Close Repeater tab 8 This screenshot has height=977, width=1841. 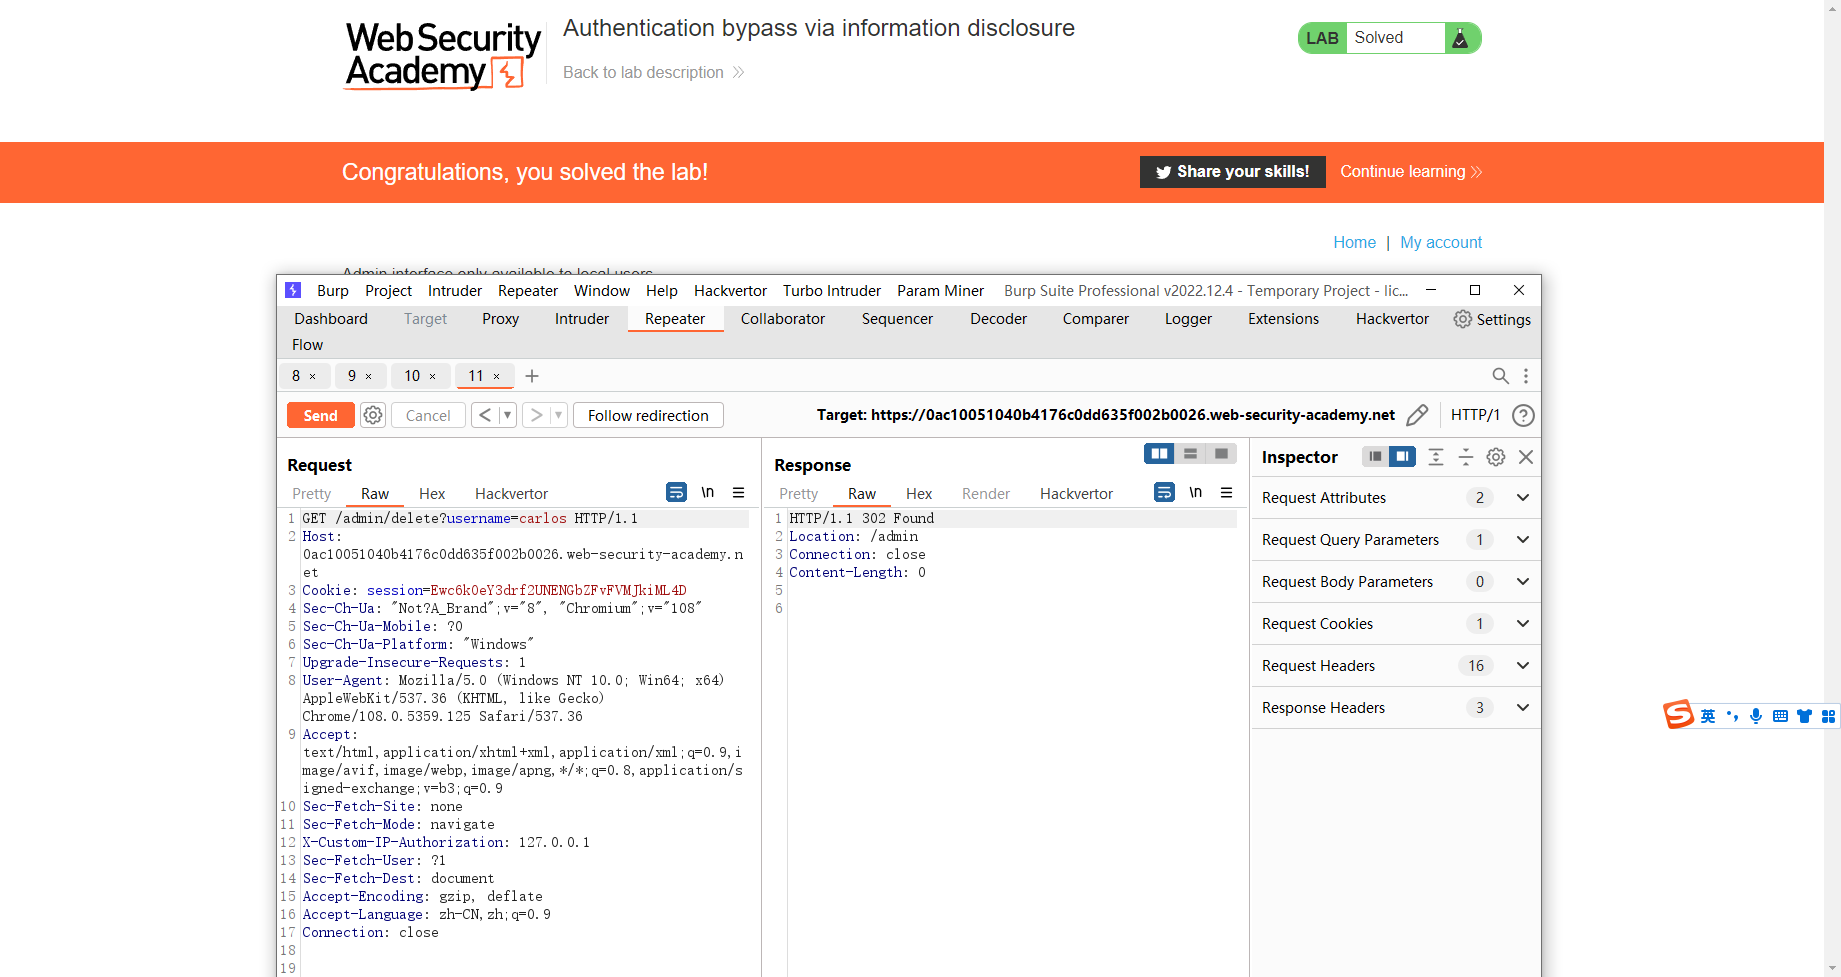(313, 377)
